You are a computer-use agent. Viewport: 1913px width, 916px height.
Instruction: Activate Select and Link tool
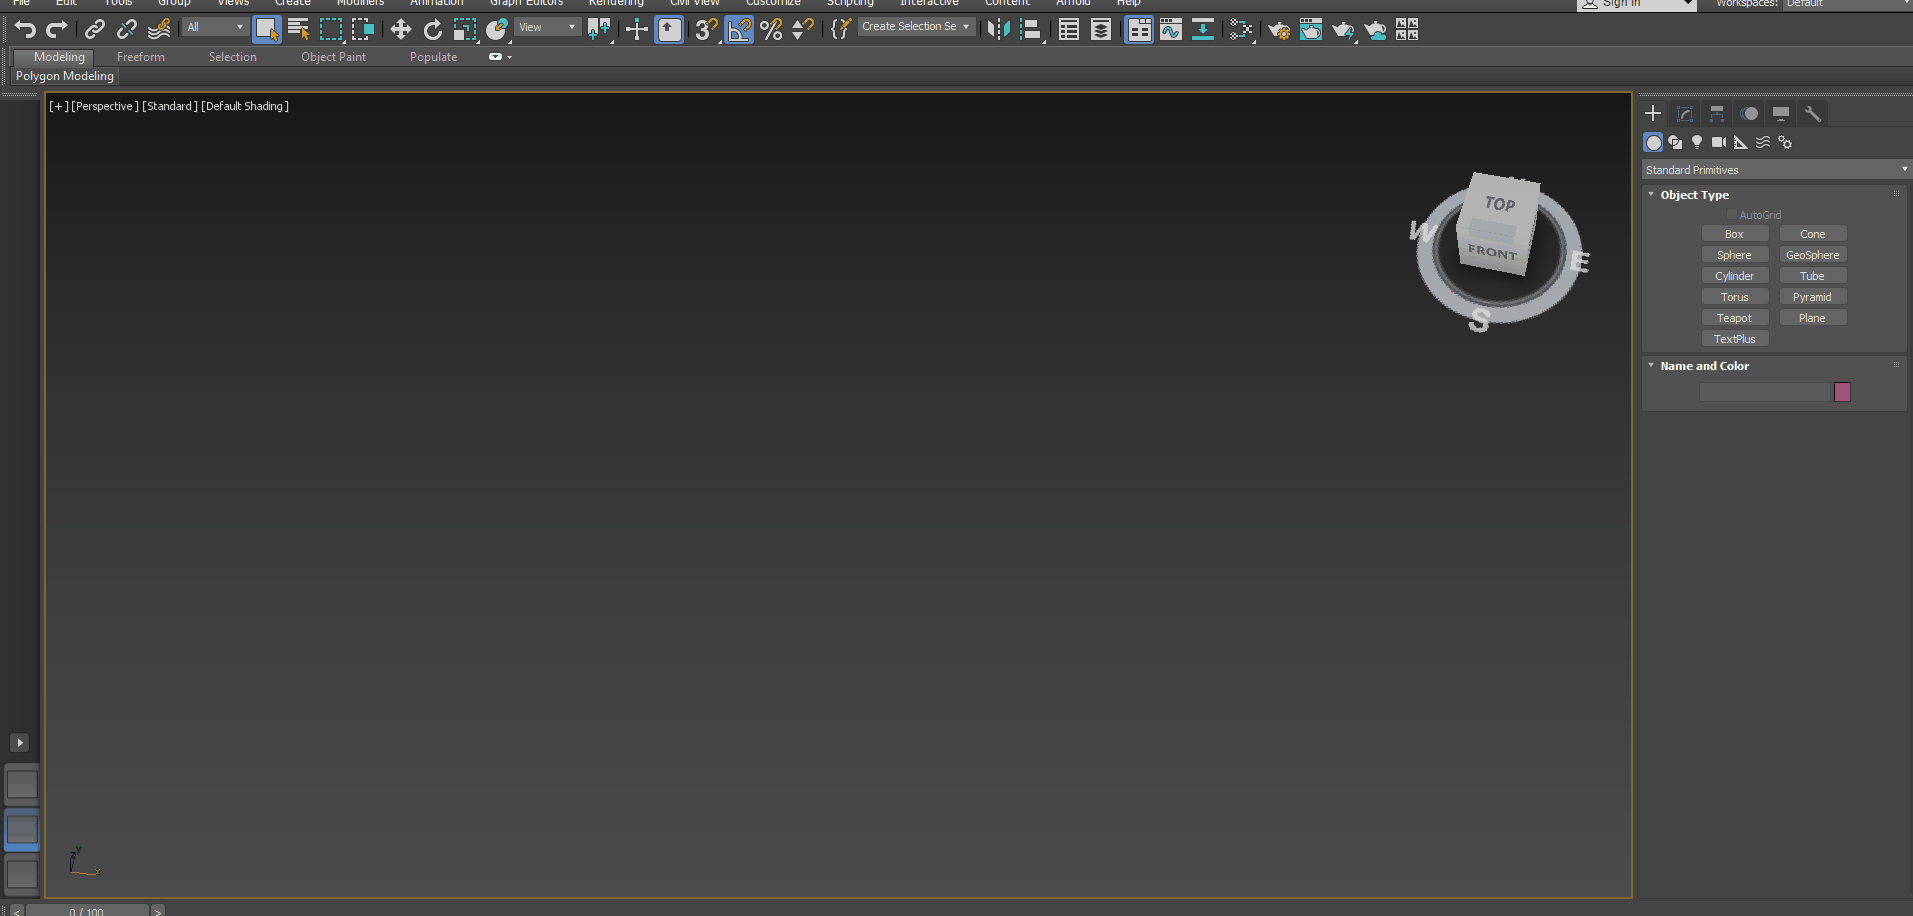(x=95, y=29)
